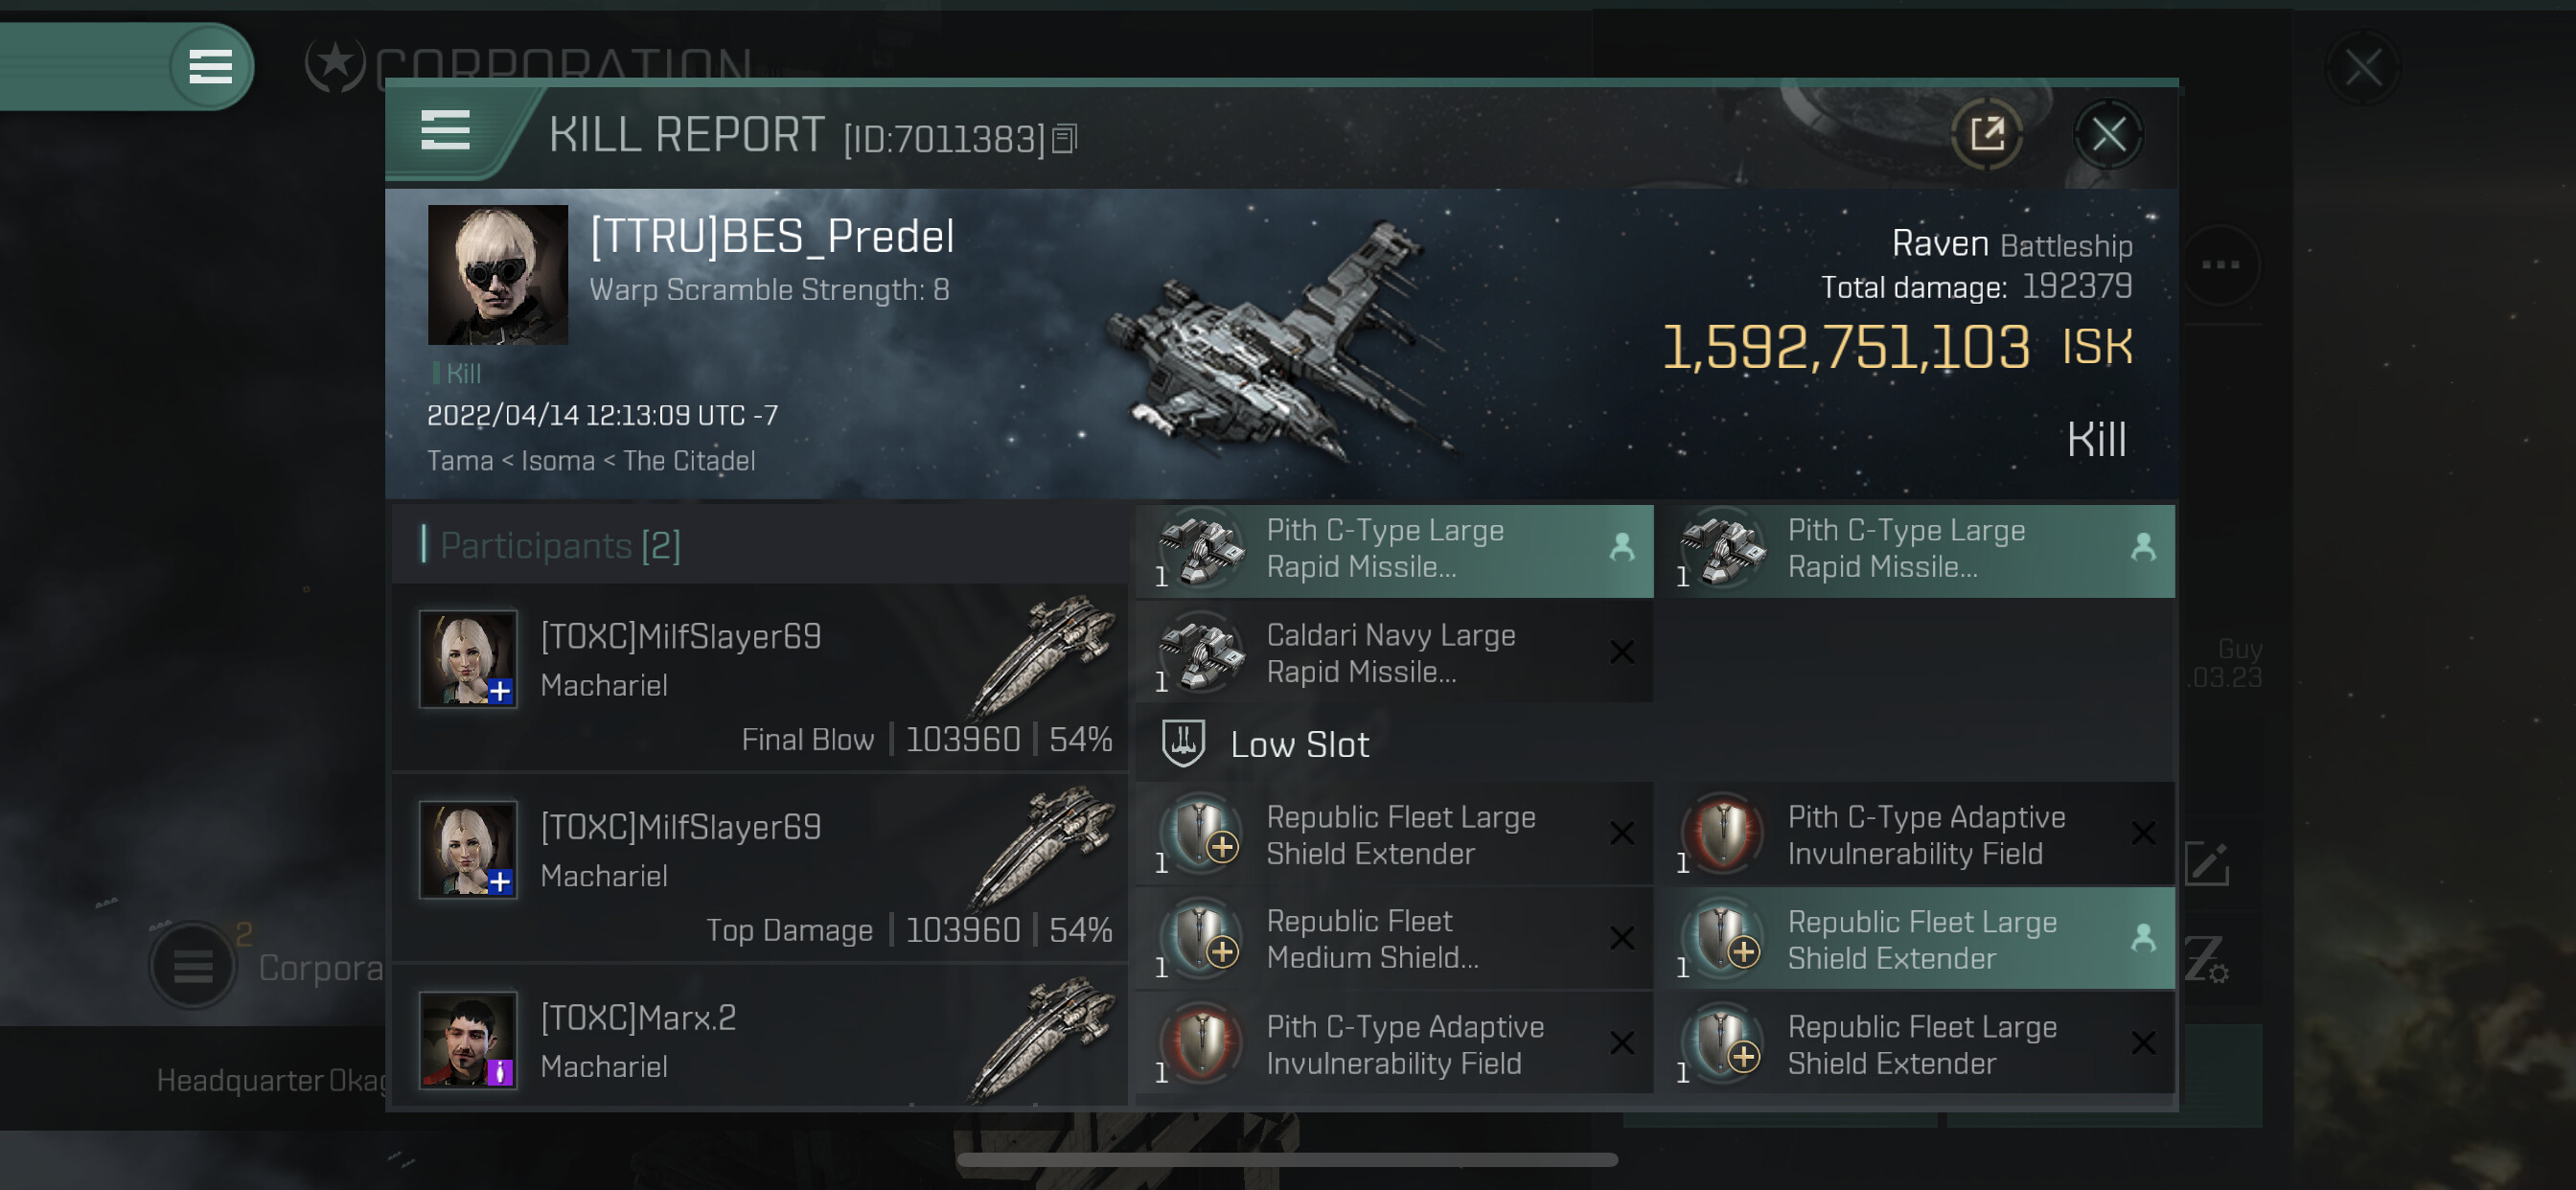Copy the kill report ID icon
Image resolution: width=2576 pixels, height=1190 pixels.
point(1065,140)
